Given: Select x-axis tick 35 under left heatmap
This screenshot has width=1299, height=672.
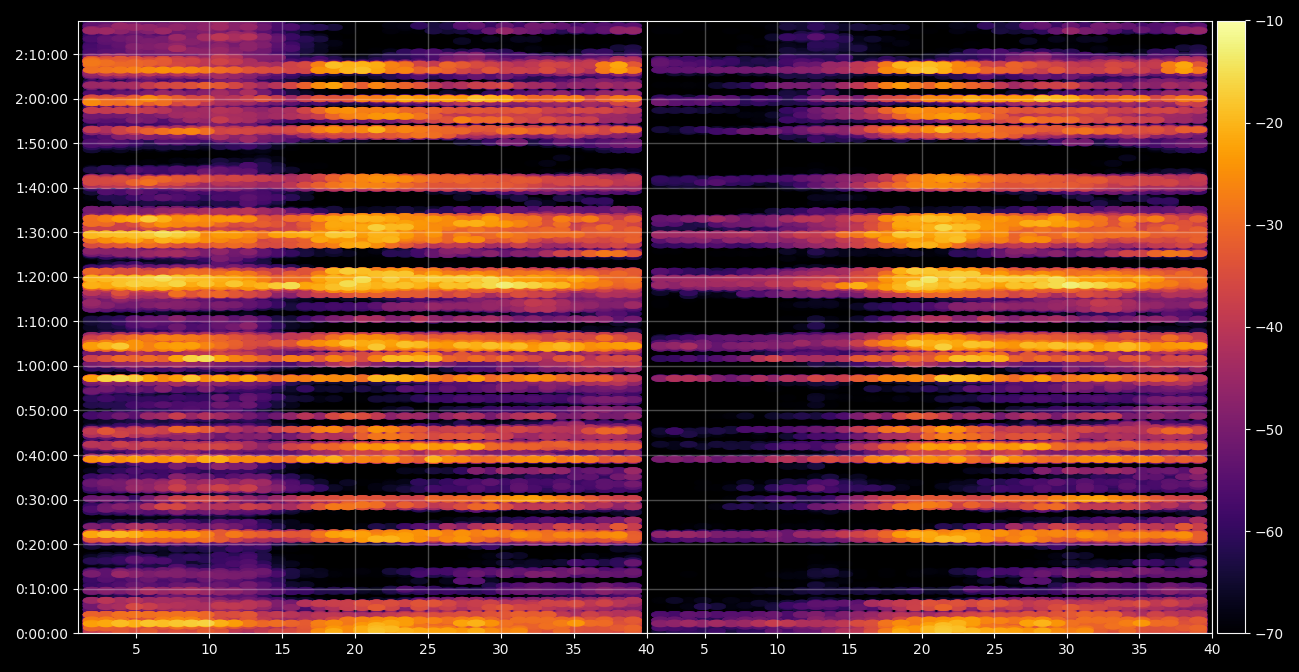Looking at the screenshot, I should [x=574, y=649].
